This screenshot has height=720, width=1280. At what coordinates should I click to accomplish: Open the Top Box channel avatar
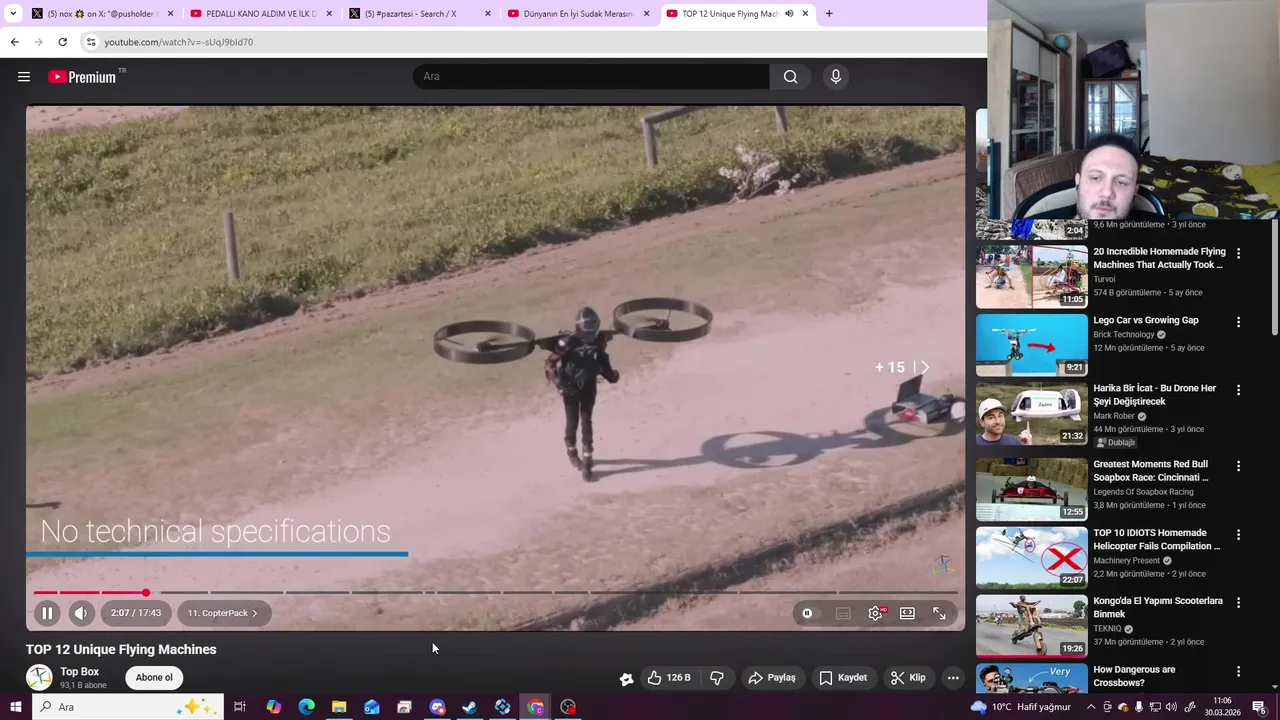click(x=39, y=678)
